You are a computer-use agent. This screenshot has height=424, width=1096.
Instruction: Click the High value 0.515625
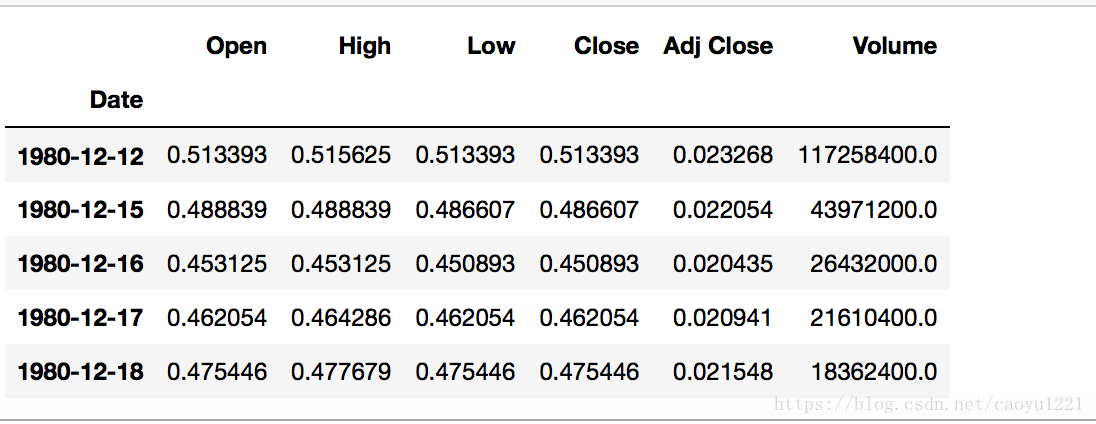pos(341,155)
